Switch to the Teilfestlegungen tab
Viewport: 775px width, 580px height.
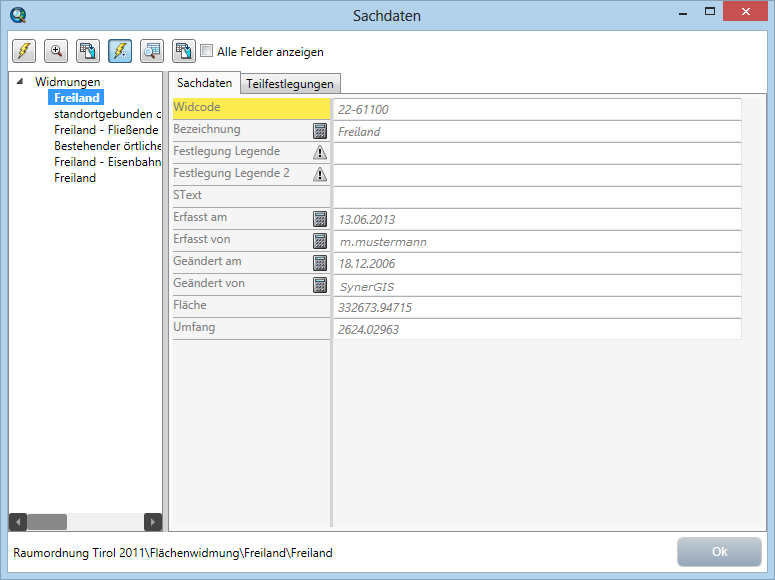tap(292, 84)
